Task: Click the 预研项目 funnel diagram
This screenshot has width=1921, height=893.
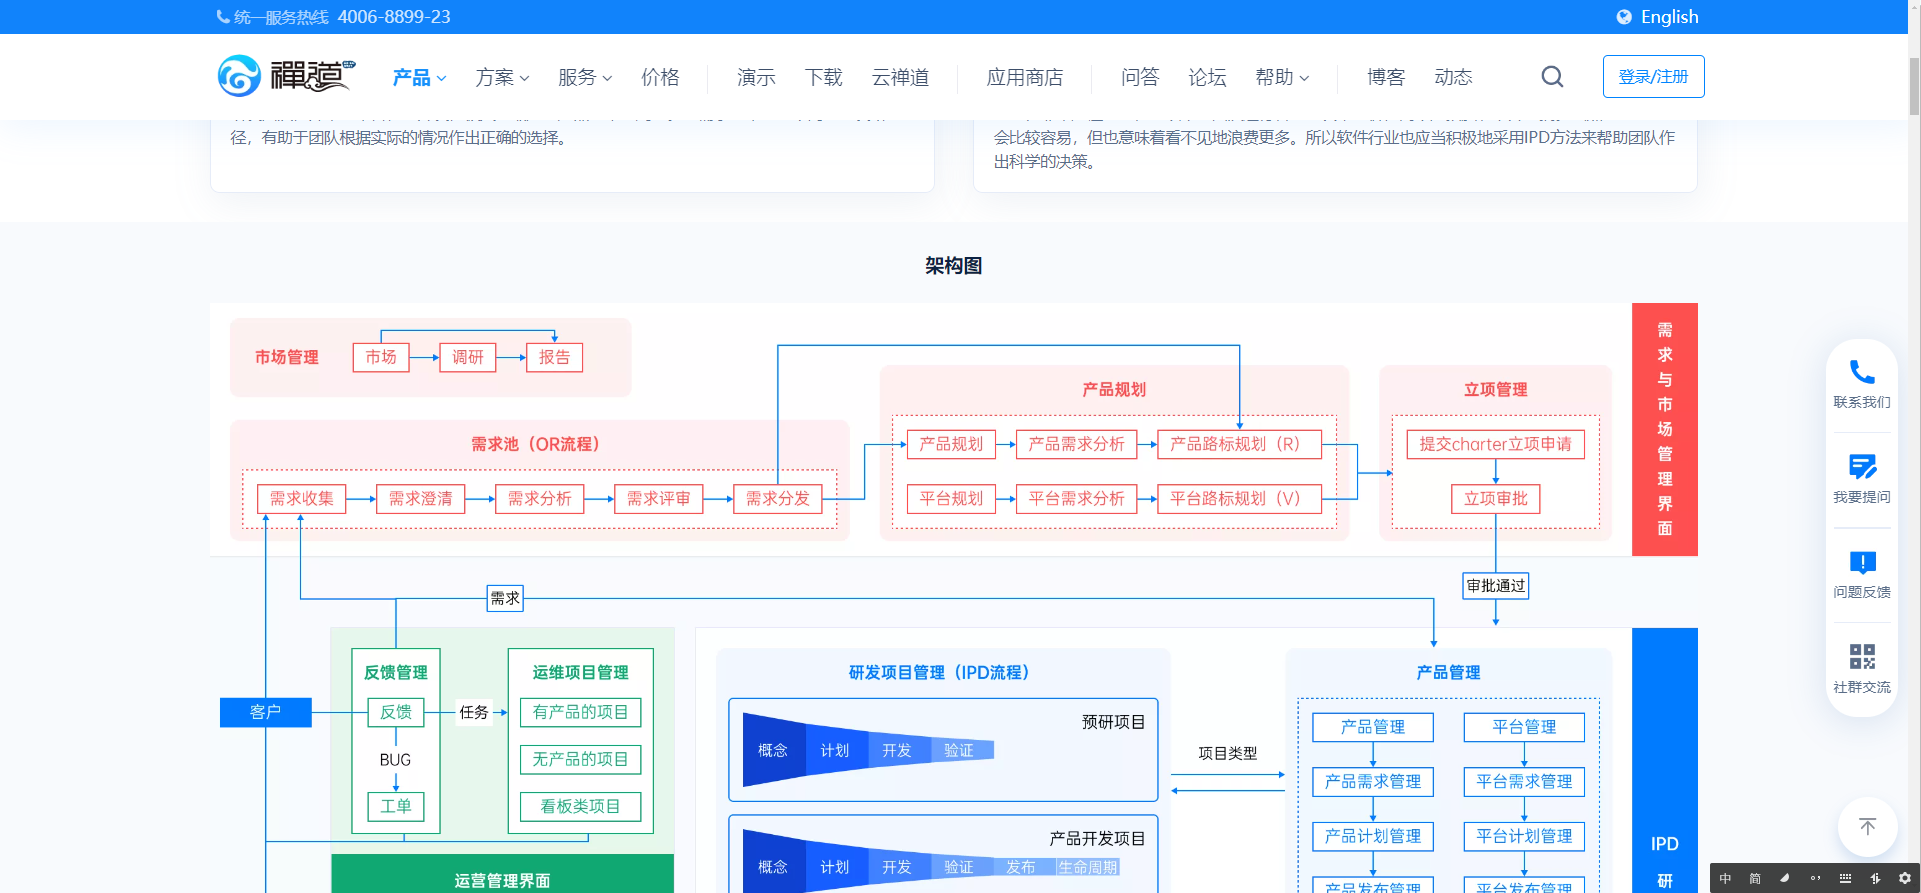Action: 868,750
